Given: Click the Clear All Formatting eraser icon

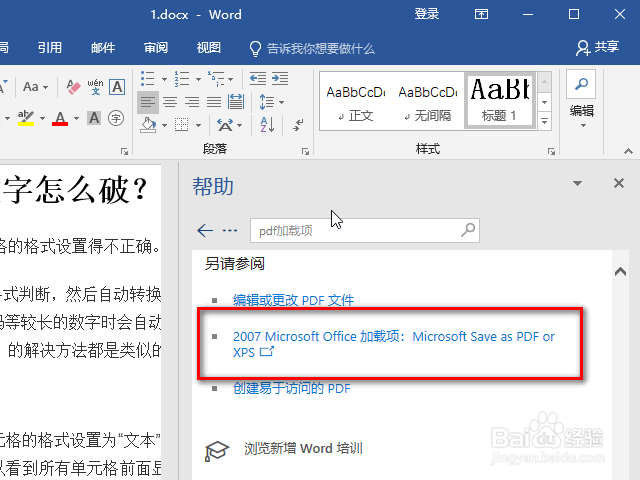Looking at the screenshot, I should pos(73,87).
